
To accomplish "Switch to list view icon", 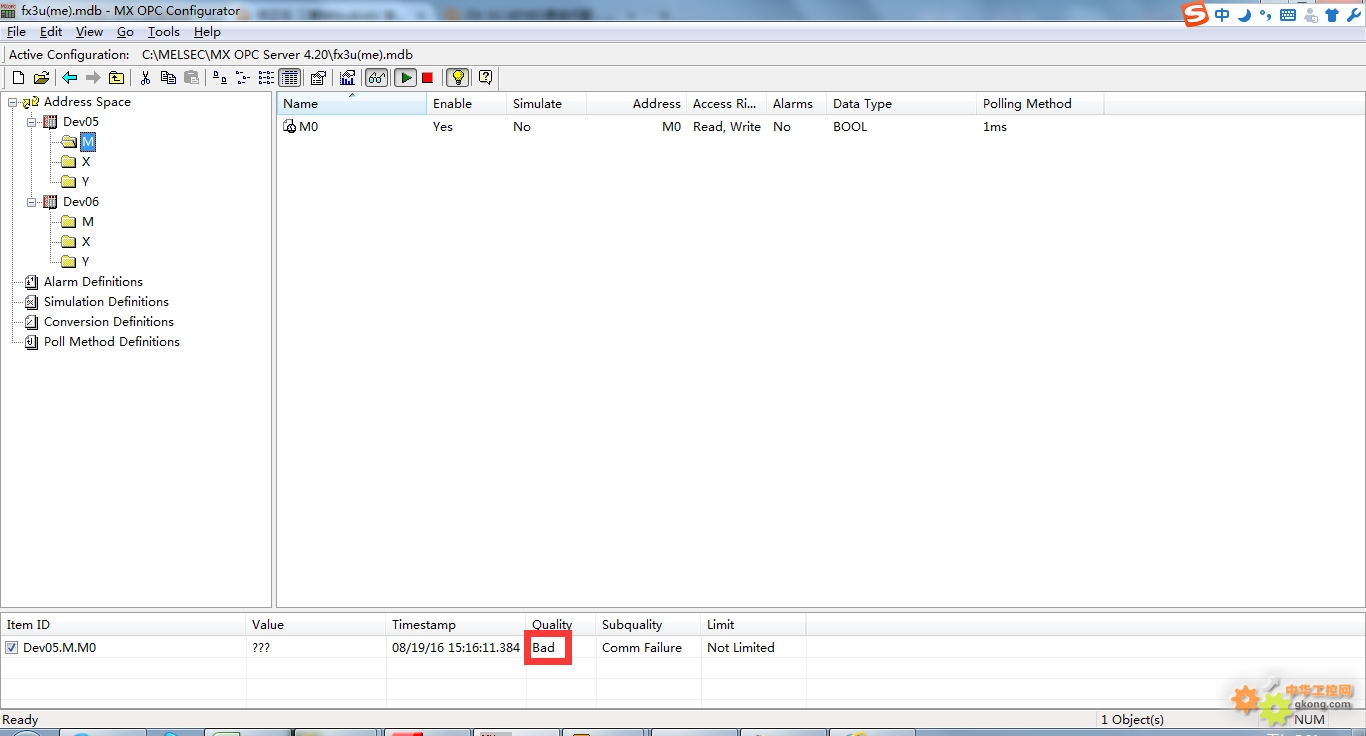I will pos(266,78).
